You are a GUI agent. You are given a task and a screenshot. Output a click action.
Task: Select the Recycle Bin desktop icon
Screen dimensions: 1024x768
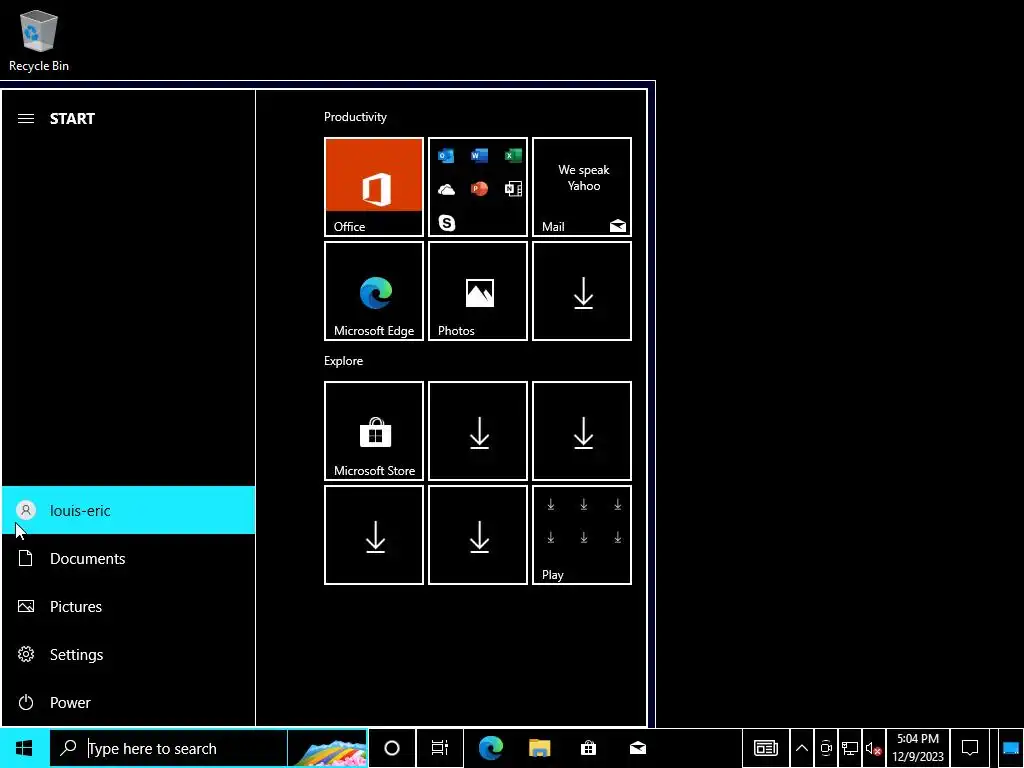[x=39, y=40]
